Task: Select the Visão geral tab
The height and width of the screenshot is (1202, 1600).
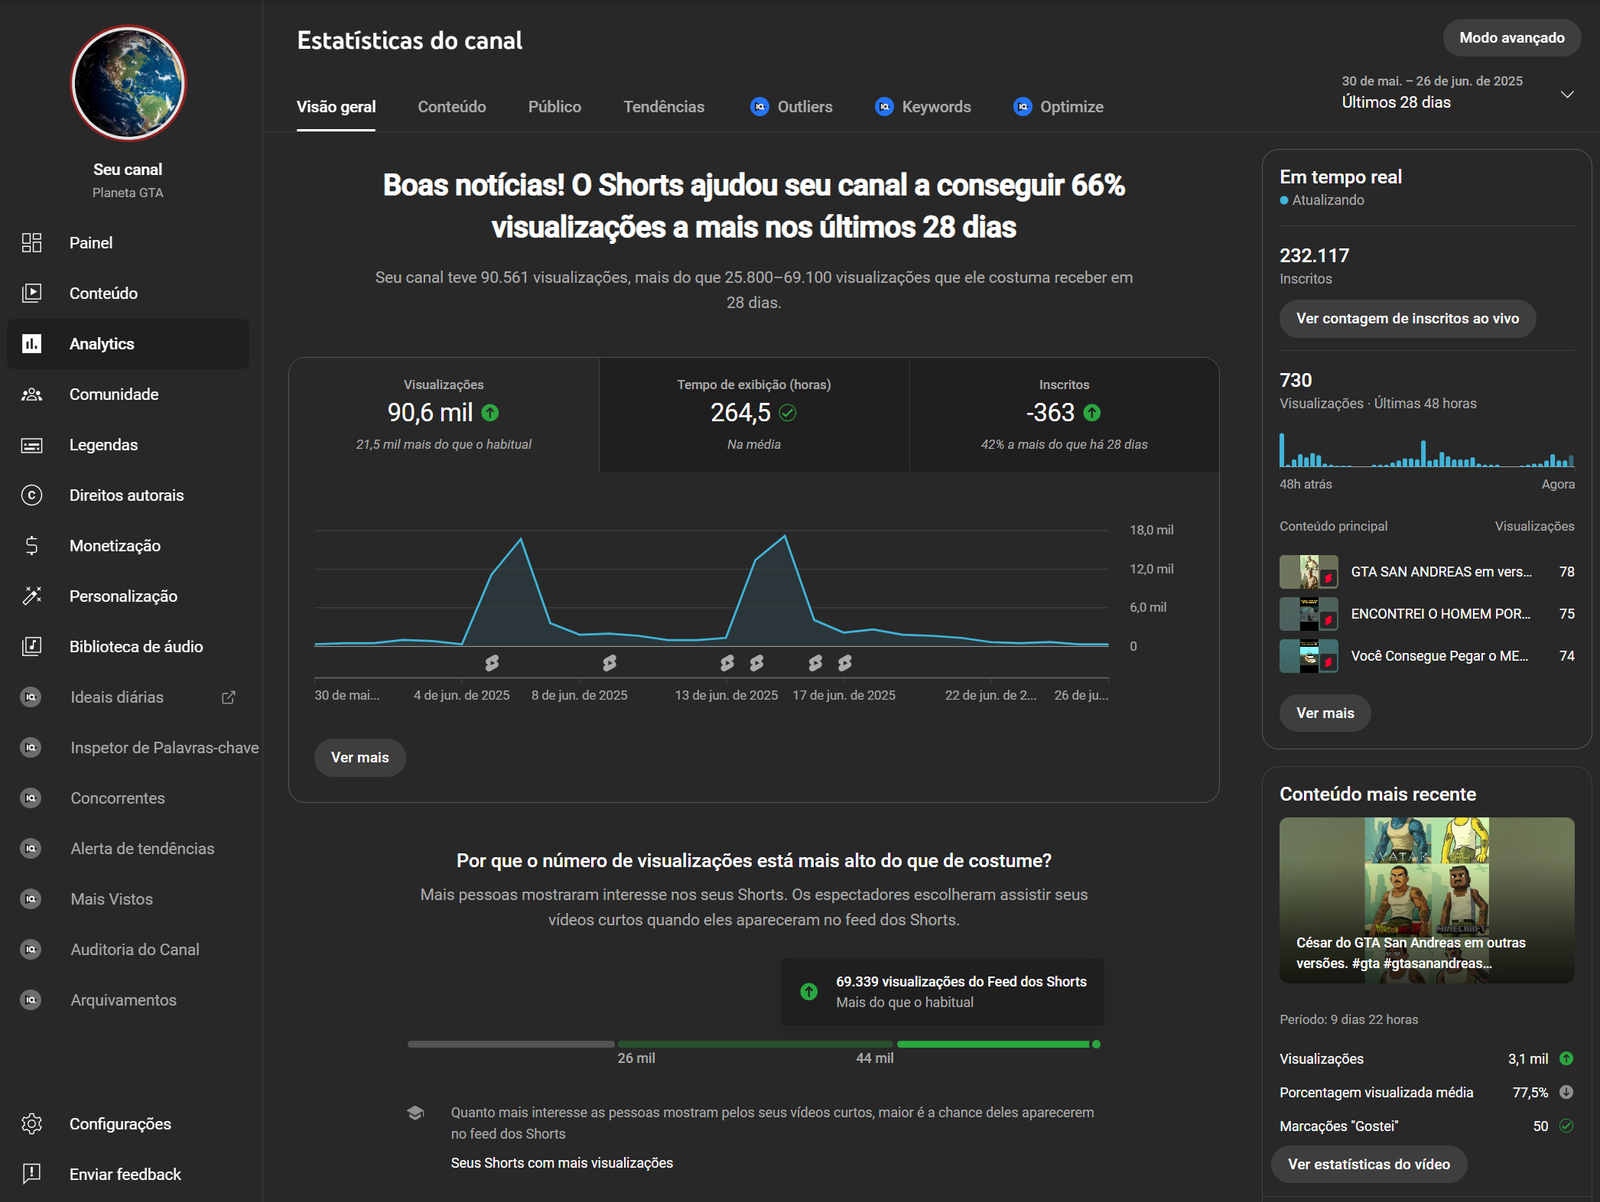Action: point(336,107)
